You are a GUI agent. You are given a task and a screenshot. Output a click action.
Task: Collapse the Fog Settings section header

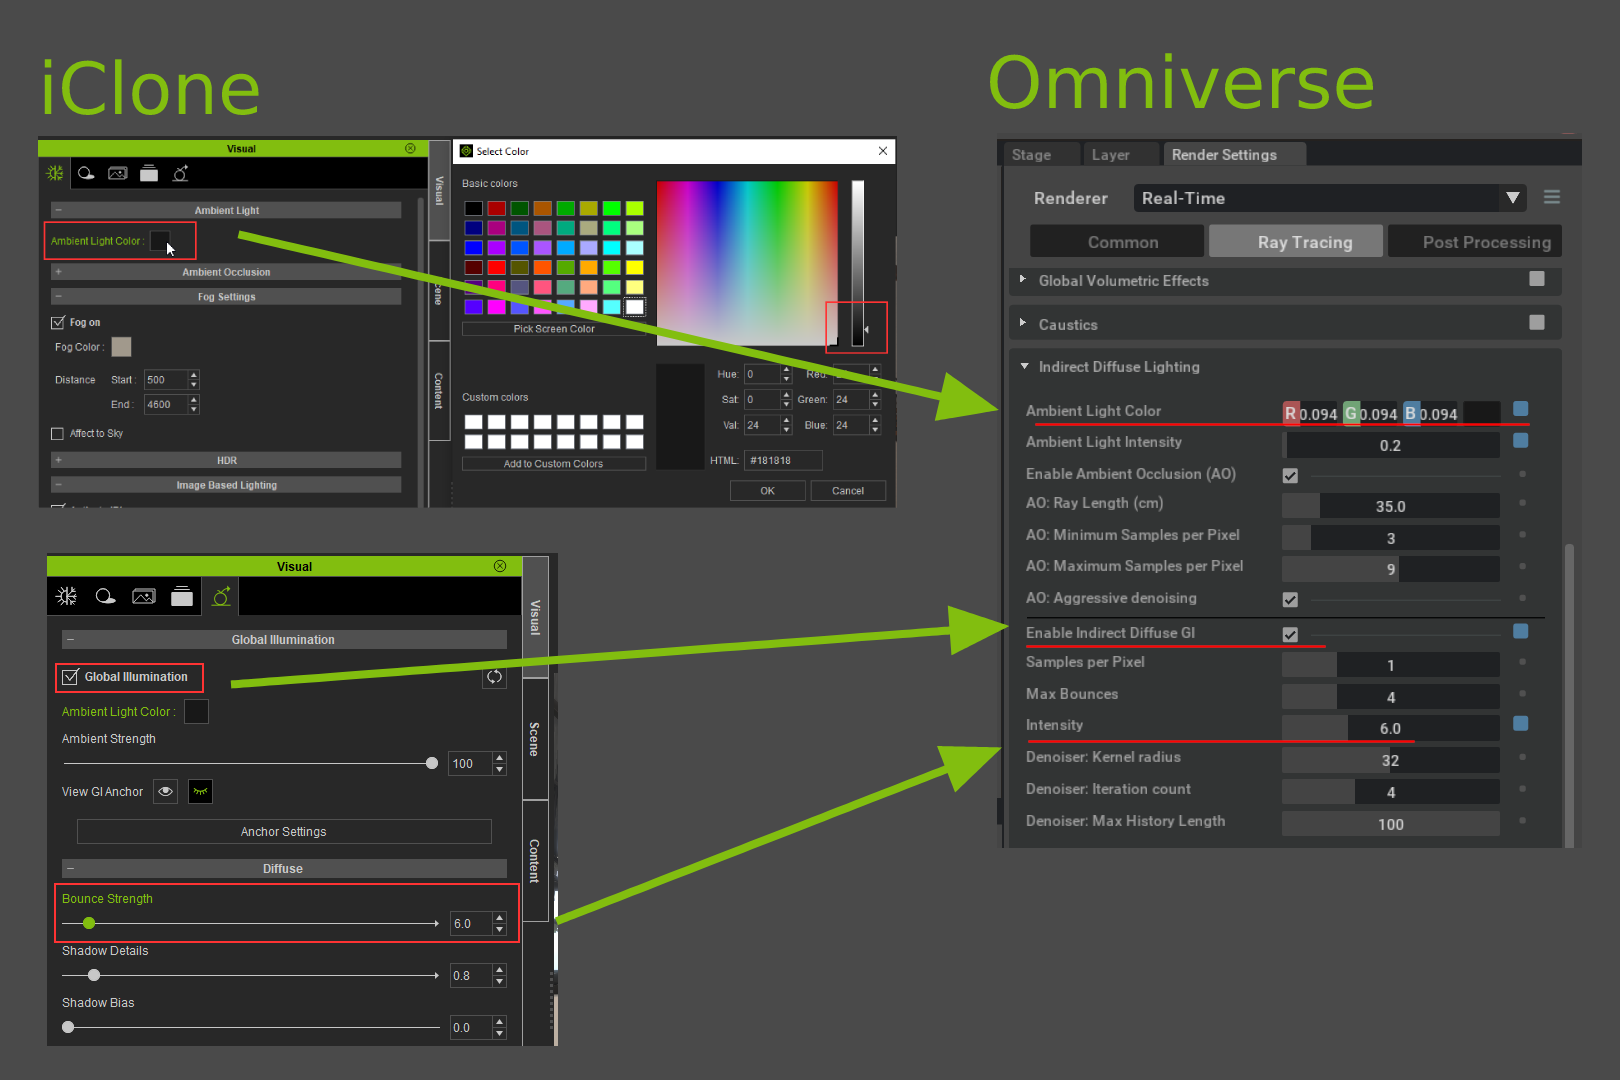tap(226, 297)
